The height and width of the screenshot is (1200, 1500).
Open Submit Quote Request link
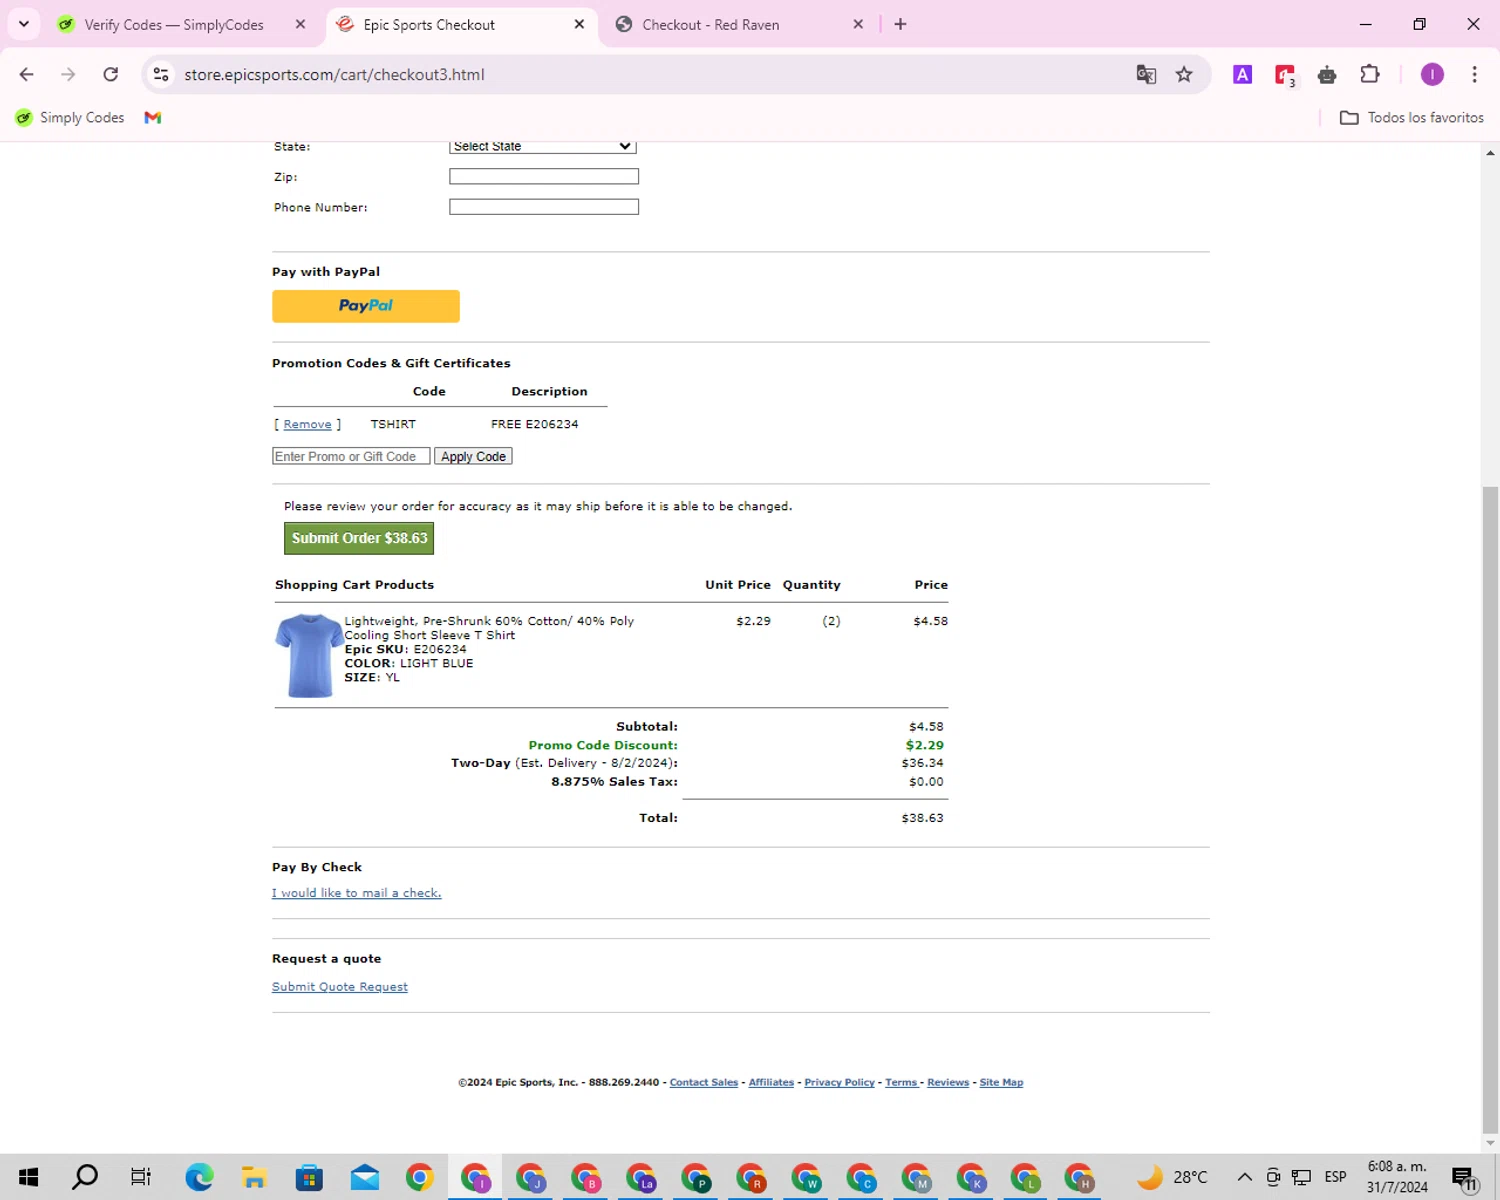coord(340,987)
